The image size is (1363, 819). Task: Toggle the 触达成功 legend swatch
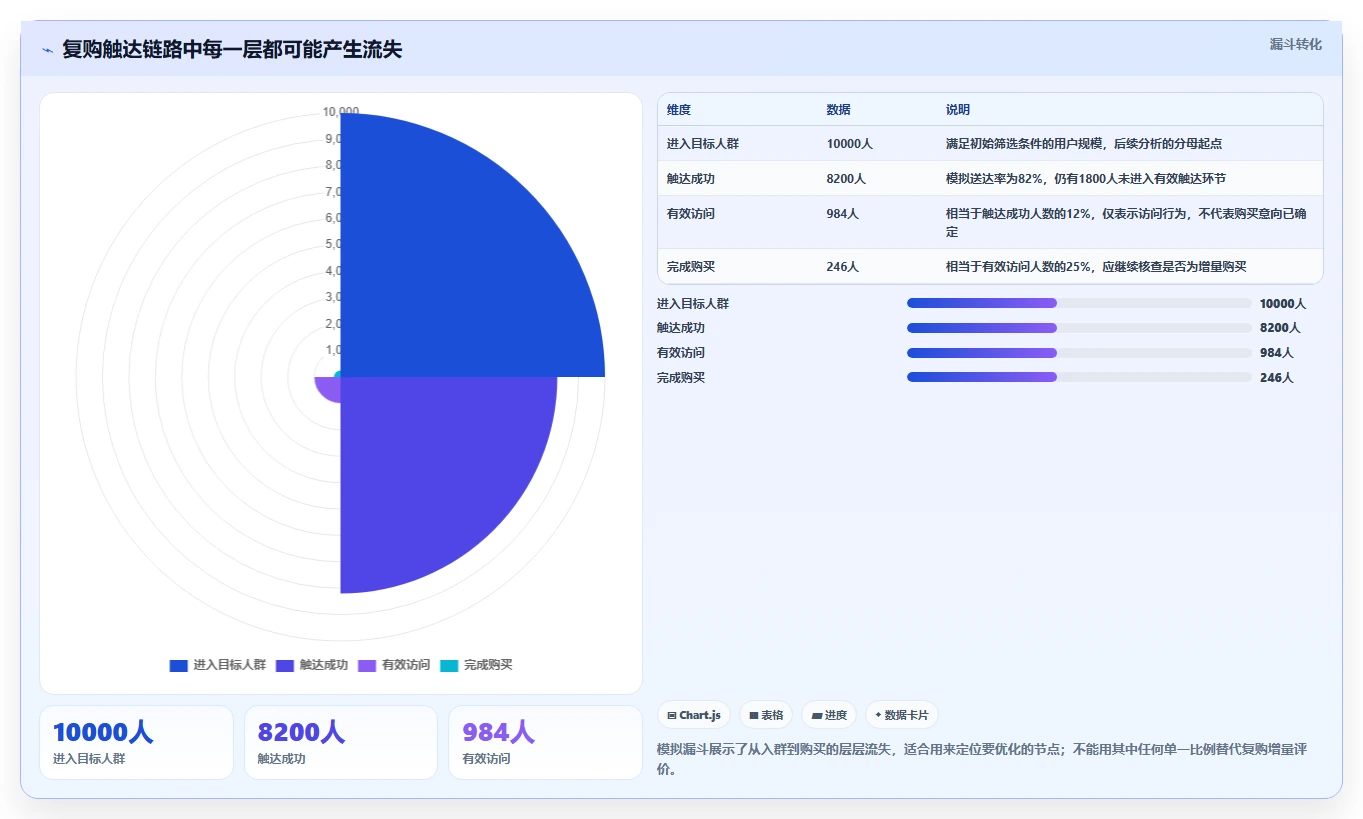coord(285,665)
